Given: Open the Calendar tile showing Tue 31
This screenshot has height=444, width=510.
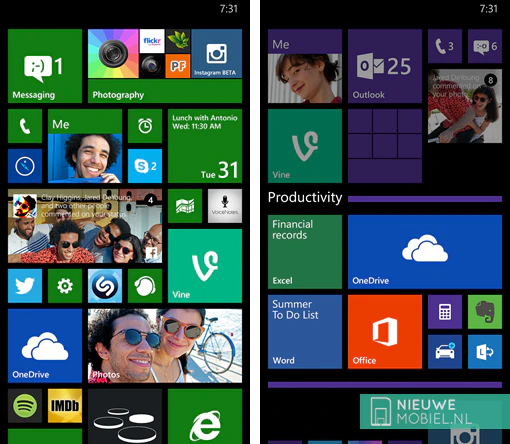Looking at the screenshot, I should 205,146.
